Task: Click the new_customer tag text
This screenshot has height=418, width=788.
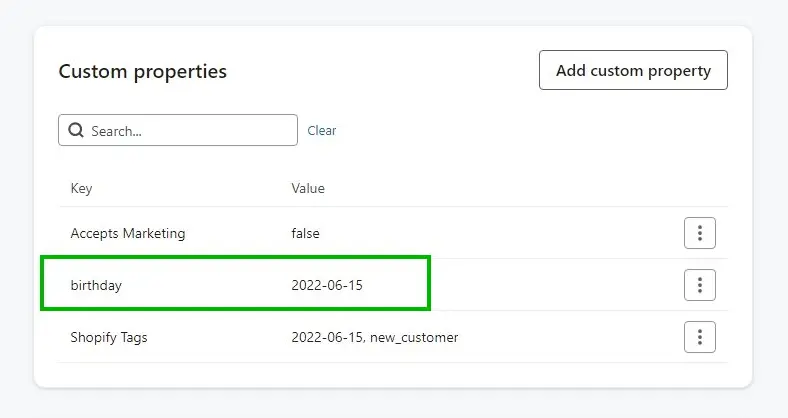Action: click(414, 338)
